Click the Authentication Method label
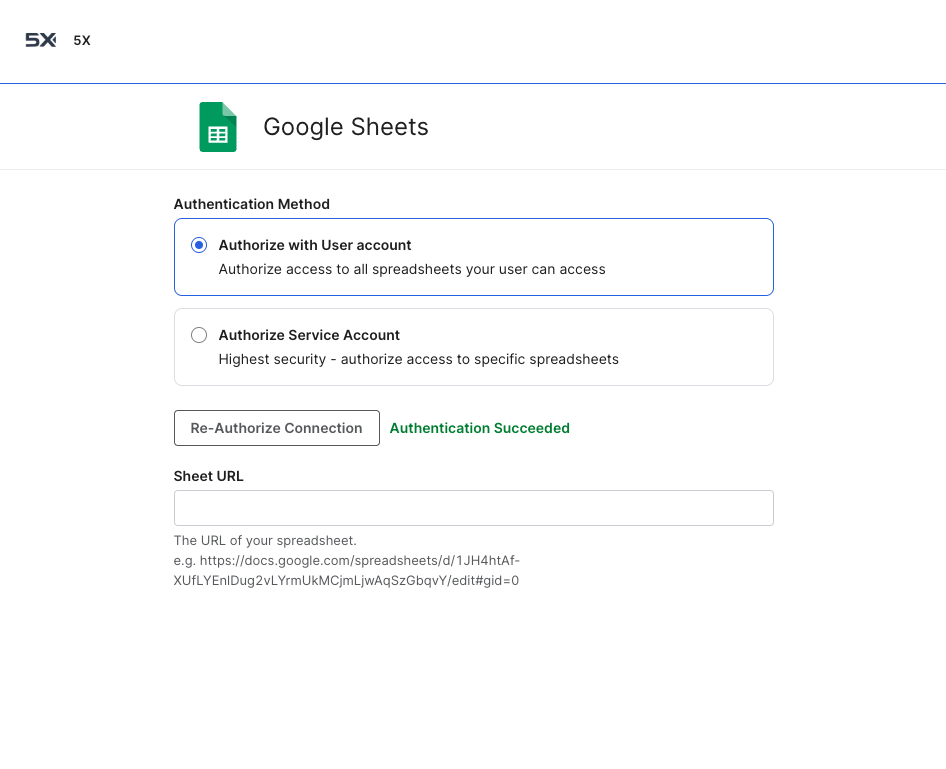Viewport: 946px width, 769px height. click(252, 204)
